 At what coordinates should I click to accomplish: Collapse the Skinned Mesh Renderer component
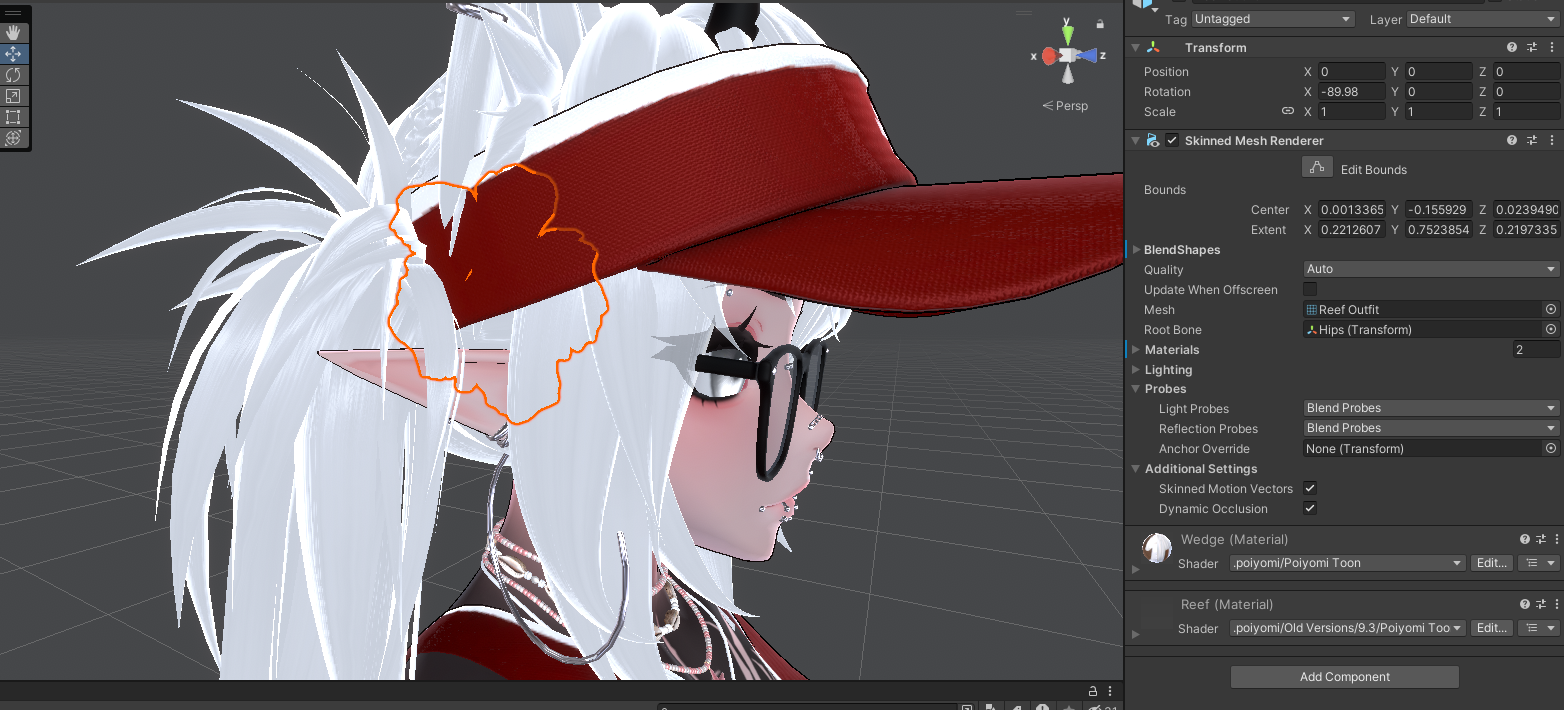[1135, 141]
